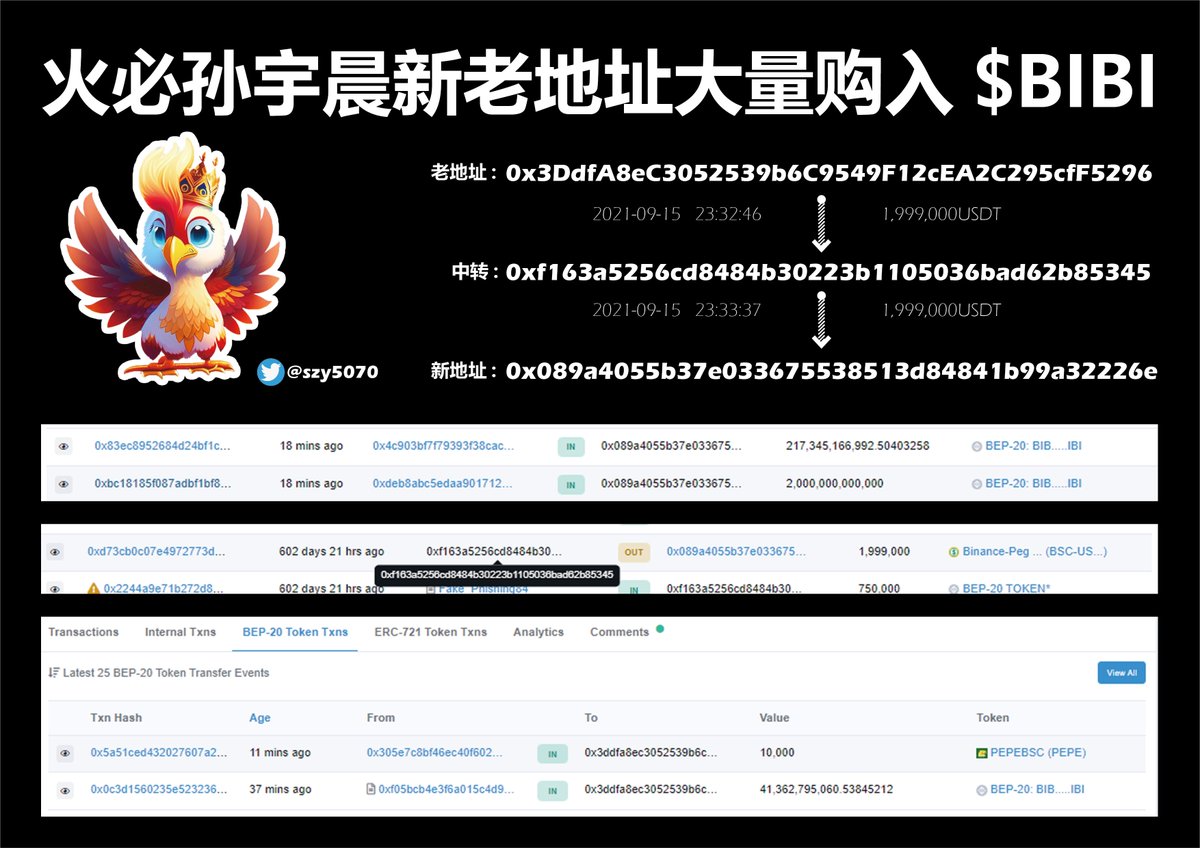Click relay address 0xf163a5256cd8484b30223b1105036bad62b85345 in header
Image resolution: width=1200 pixels, height=848 pixels.
tap(828, 272)
